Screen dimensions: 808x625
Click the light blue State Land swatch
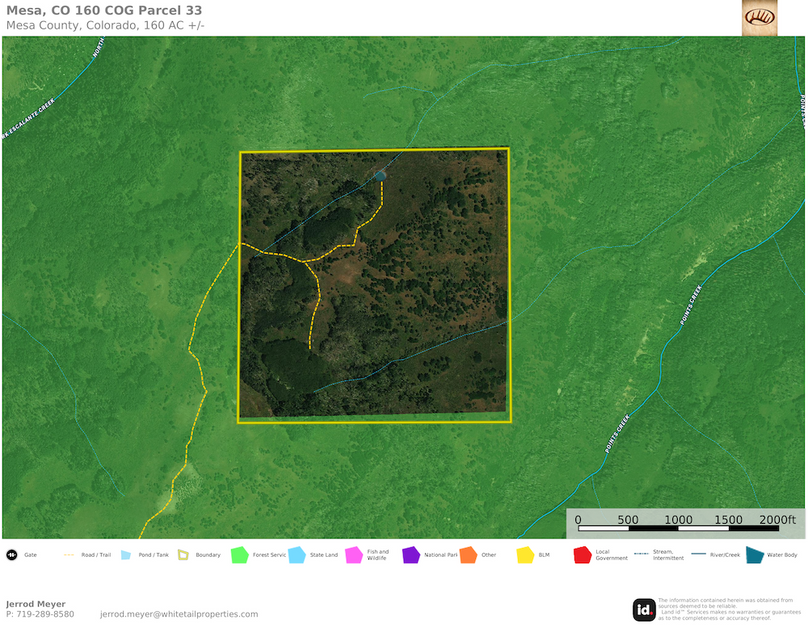pyautogui.click(x=297, y=555)
